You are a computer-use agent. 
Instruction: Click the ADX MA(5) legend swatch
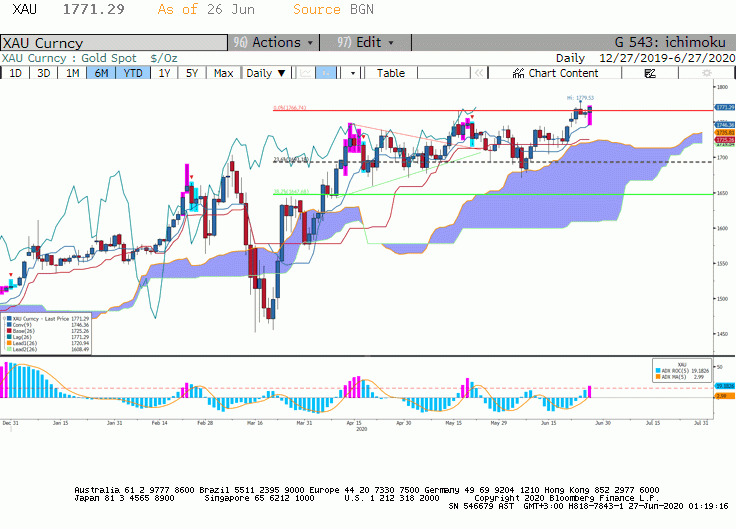[x=658, y=377]
